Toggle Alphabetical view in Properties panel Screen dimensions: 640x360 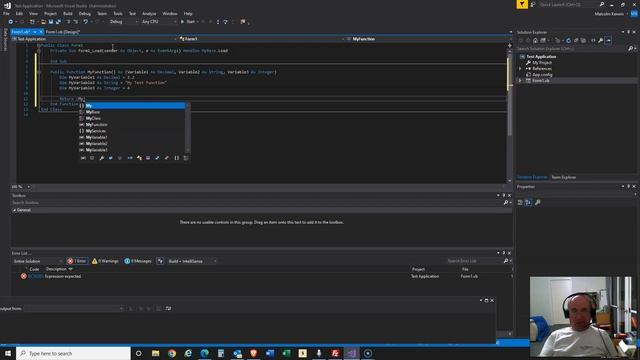click(x=528, y=202)
